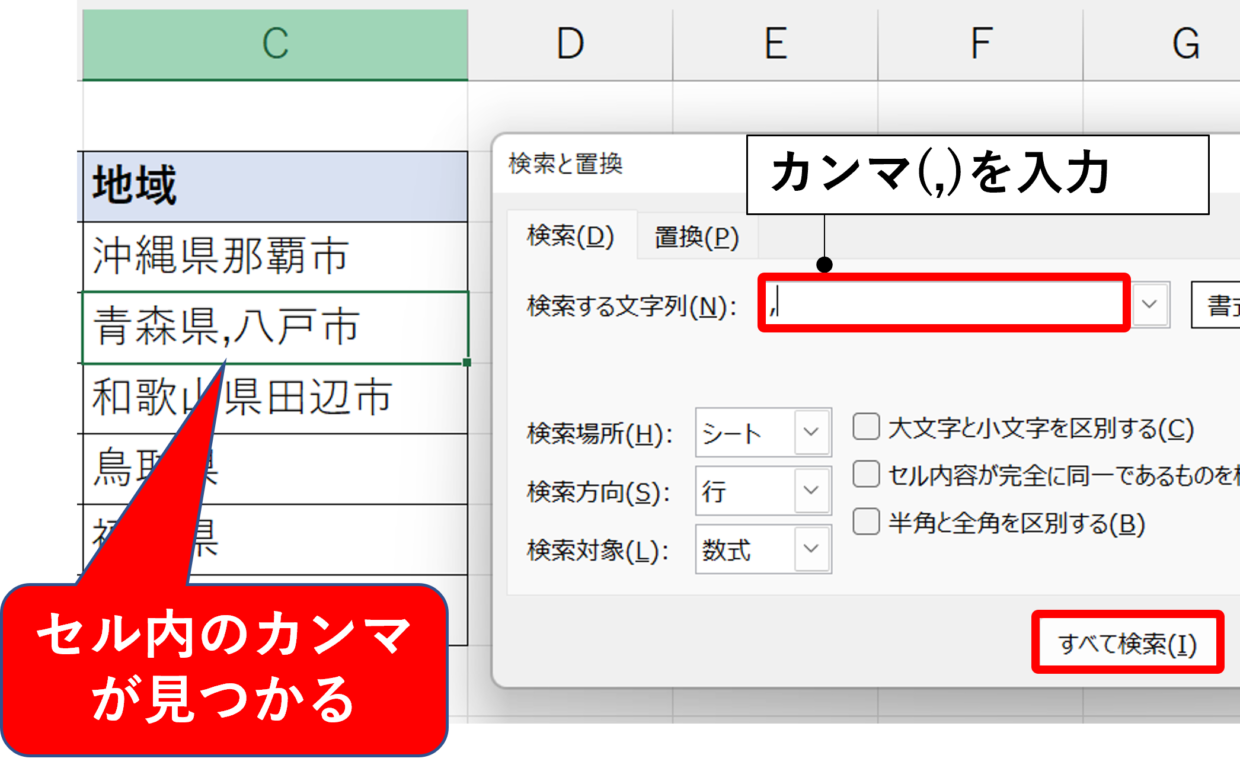Viewport: 1240px width, 768px height.
Task: Select column D header
Action: [570, 44]
